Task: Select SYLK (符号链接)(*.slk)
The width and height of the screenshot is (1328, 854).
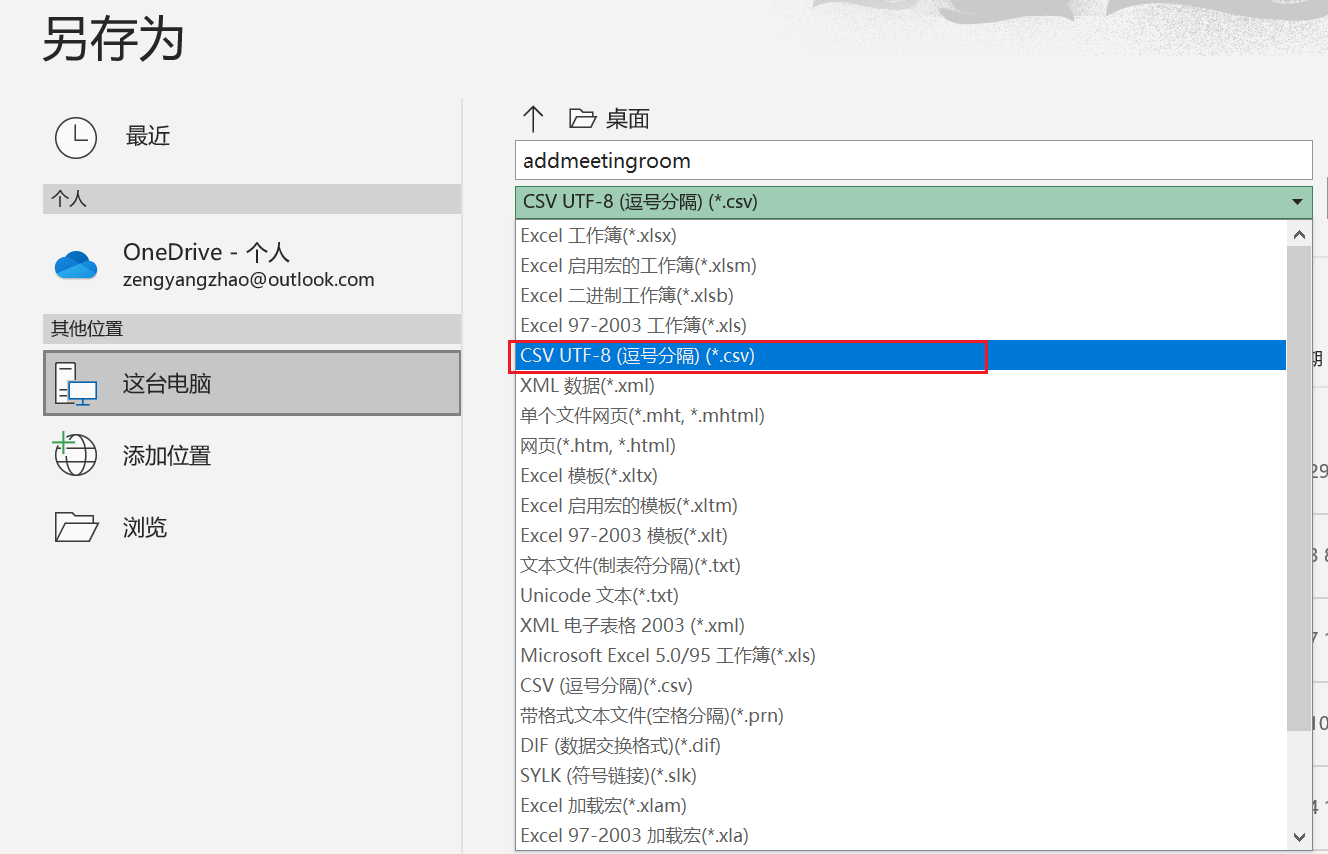Action: pos(901,776)
